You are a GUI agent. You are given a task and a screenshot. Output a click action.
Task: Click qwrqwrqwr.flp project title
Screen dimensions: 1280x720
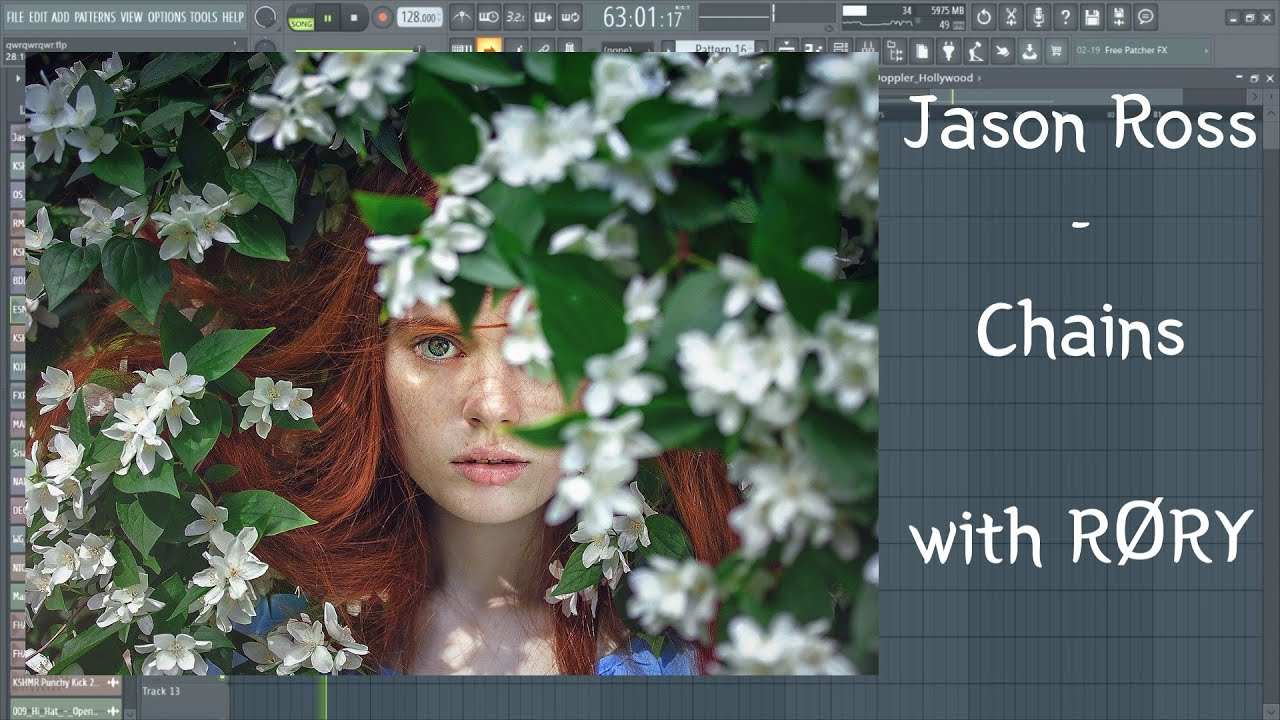[x=36, y=45]
